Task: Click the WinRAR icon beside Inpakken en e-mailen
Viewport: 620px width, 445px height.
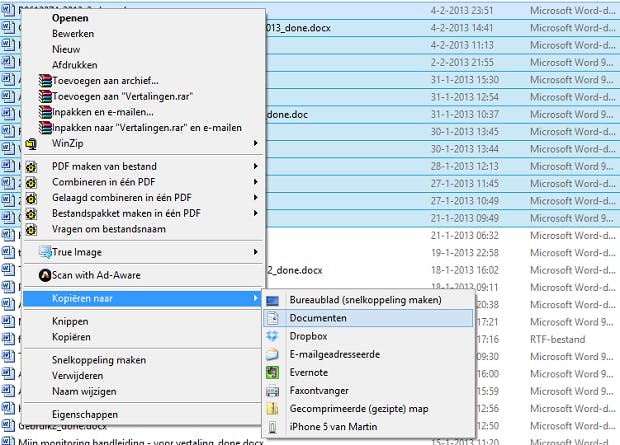Action: [45, 112]
